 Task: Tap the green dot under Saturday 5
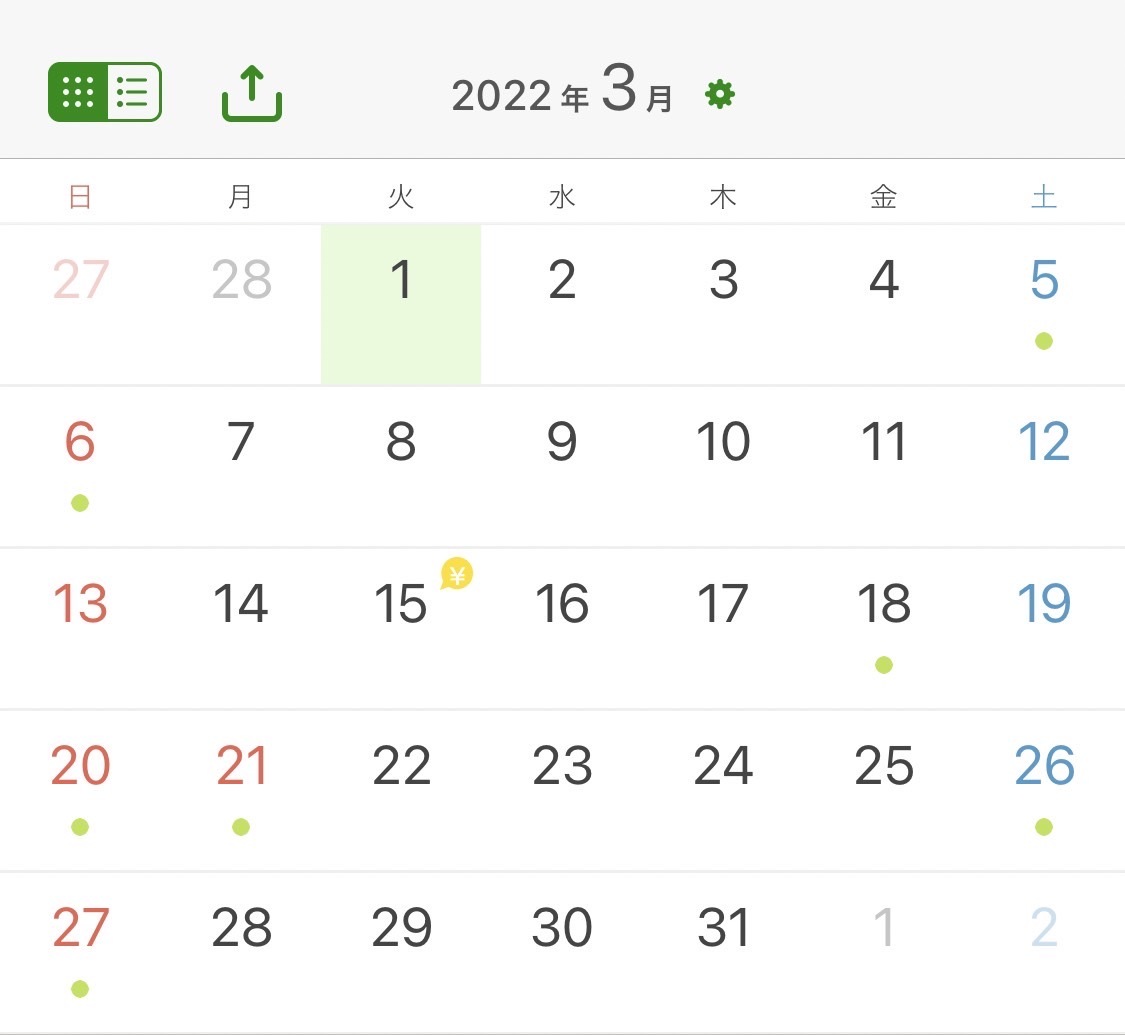1044,341
